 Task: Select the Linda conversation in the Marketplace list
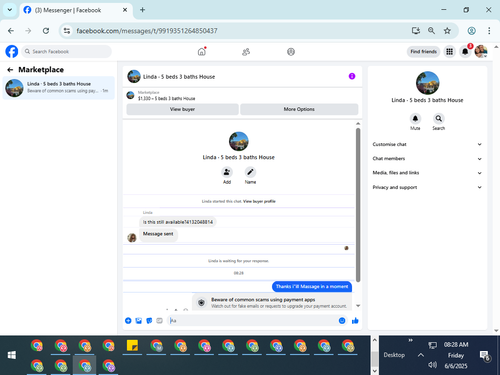pos(59,88)
